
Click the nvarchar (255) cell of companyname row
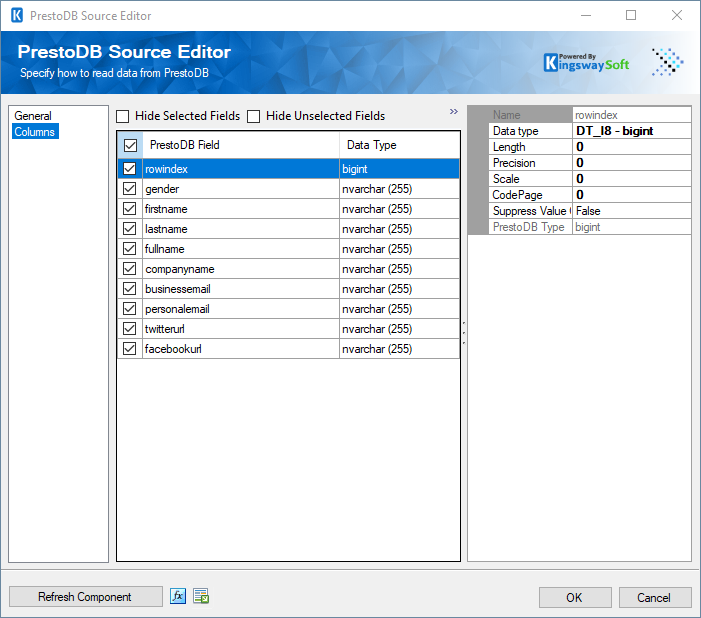400,269
